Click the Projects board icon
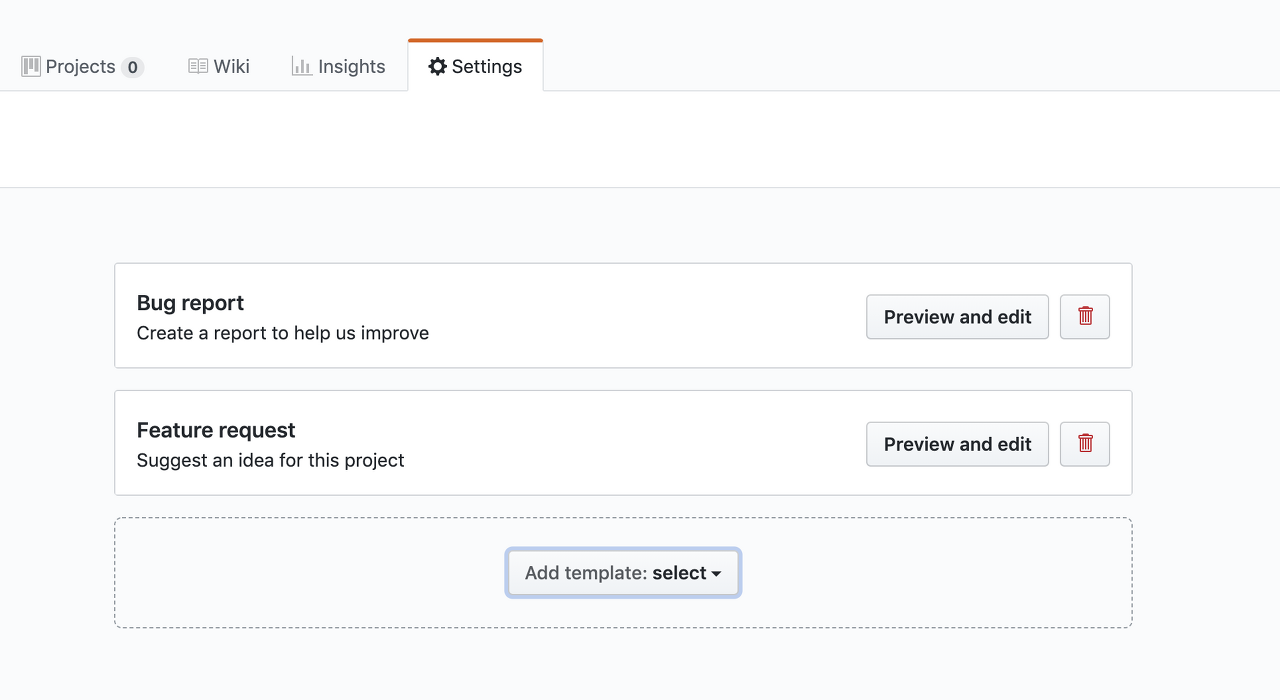This screenshot has width=1280, height=700. [x=31, y=67]
